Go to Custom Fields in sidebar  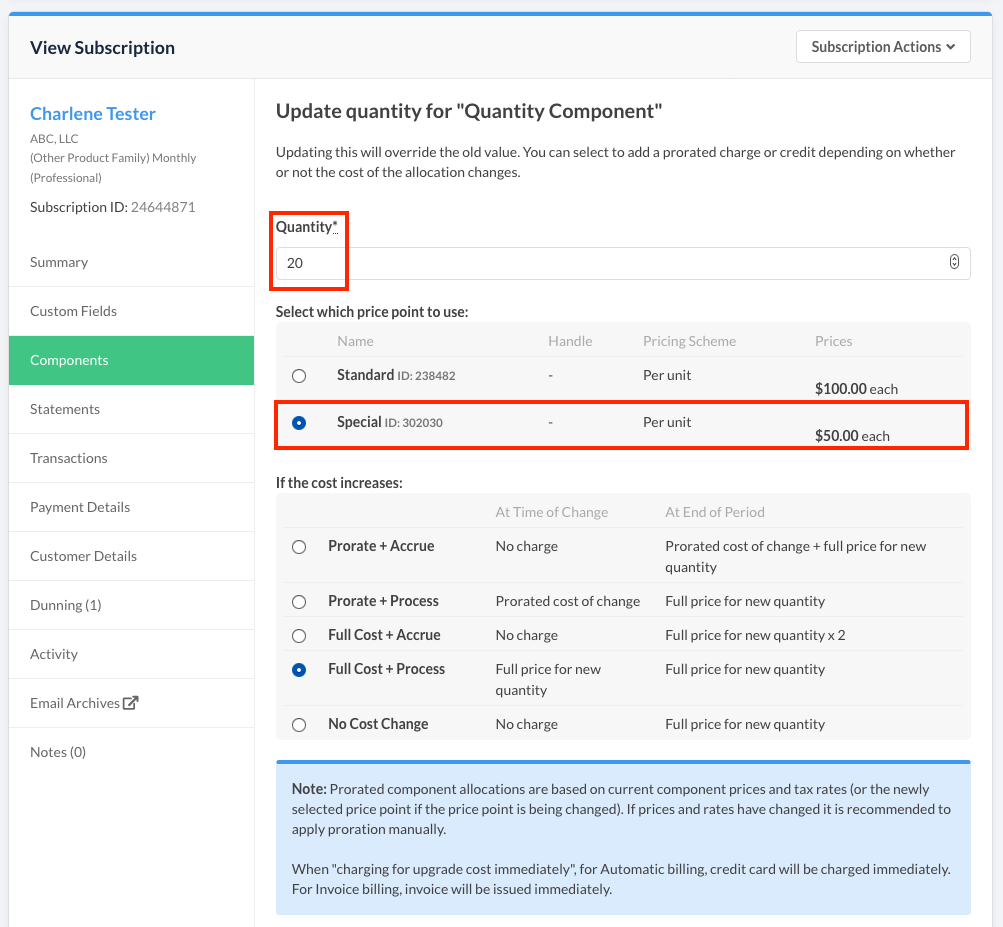pos(73,311)
